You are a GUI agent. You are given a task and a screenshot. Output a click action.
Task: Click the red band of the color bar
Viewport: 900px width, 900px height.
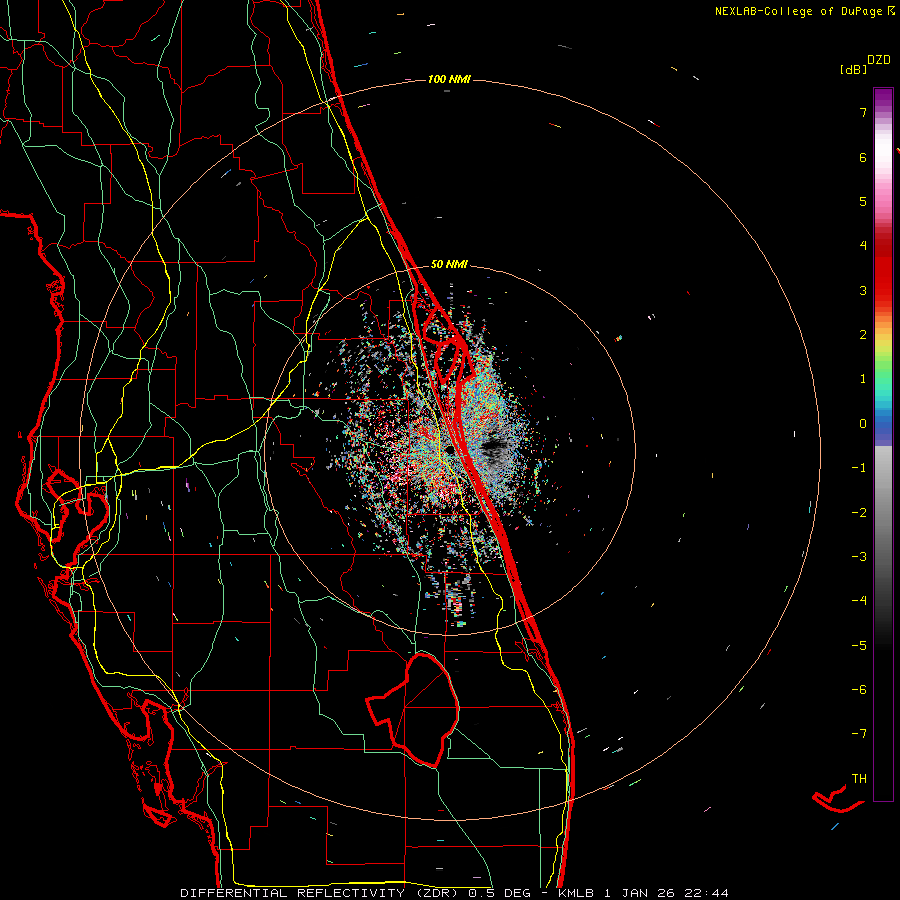[x=883, y=270]
